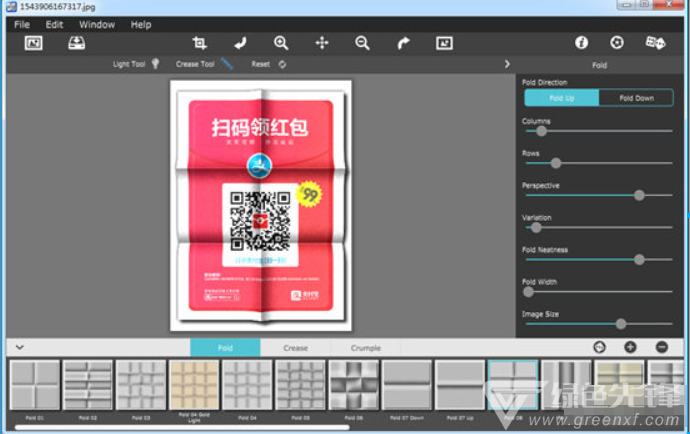The width and height of the screenshot is (690, 434).
Task: Collapse the presets strip chevron
Action: tap(19, 347)
